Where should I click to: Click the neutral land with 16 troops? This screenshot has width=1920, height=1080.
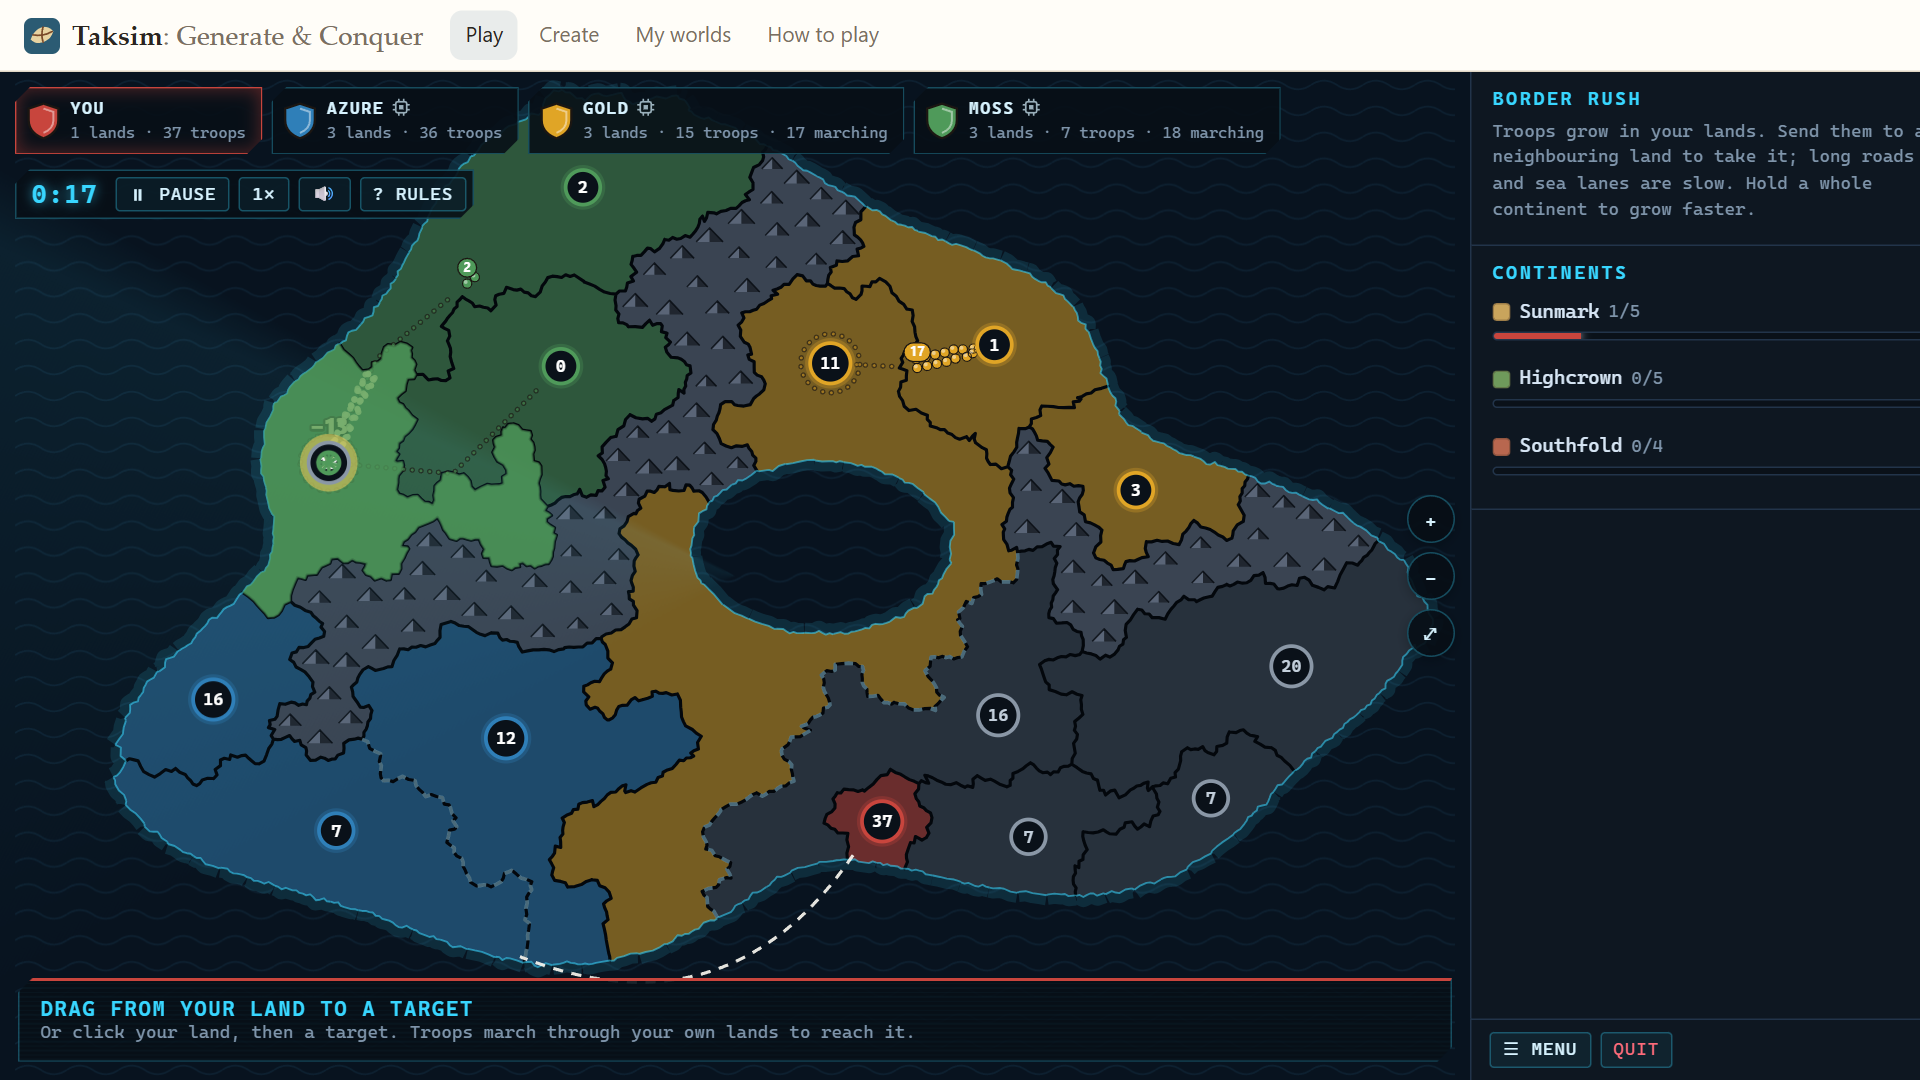[x=998, y=715]
